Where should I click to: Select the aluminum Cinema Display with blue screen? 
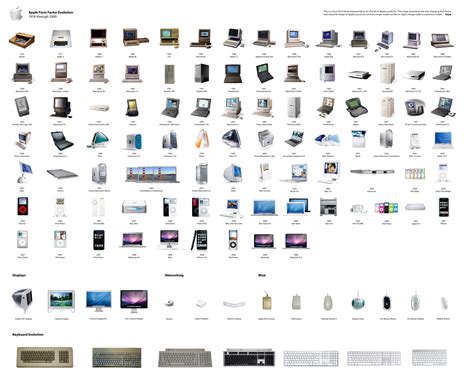(99, 301)
